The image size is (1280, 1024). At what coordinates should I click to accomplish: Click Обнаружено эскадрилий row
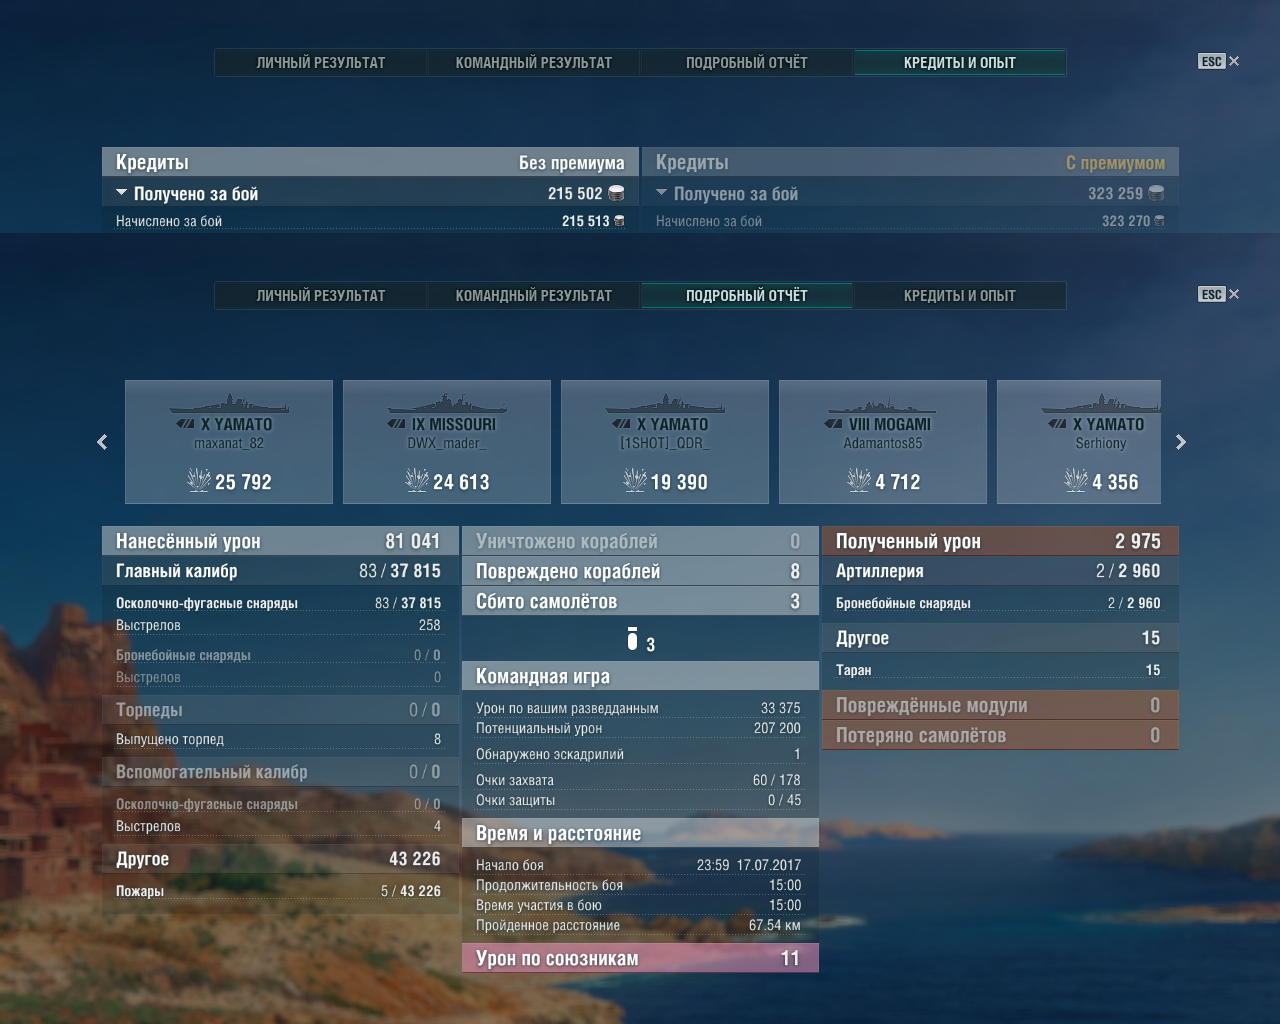[638, 754]
